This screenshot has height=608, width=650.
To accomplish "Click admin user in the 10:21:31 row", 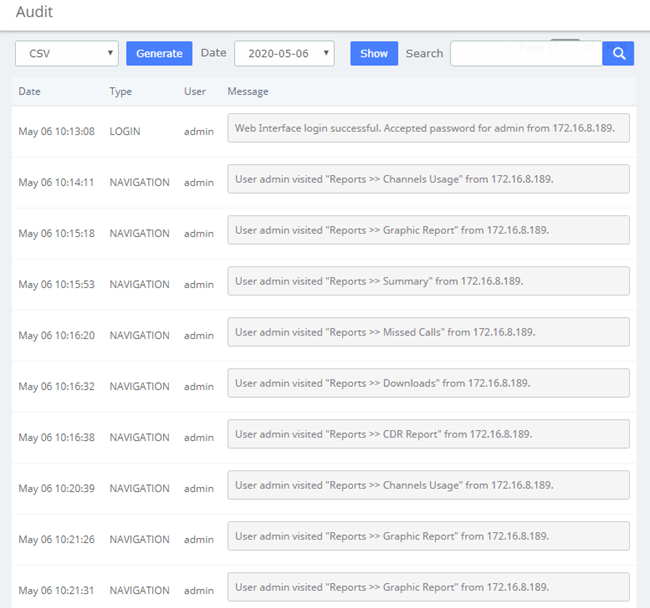I will click(x=199, y=590).
